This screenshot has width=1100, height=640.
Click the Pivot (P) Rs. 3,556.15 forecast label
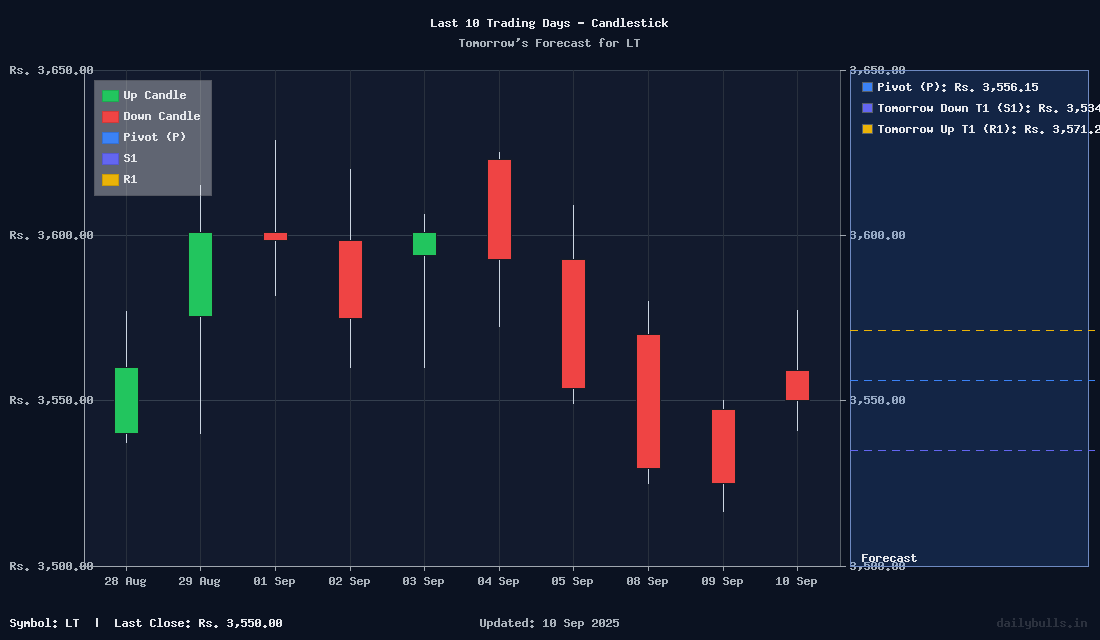point(958,87)
